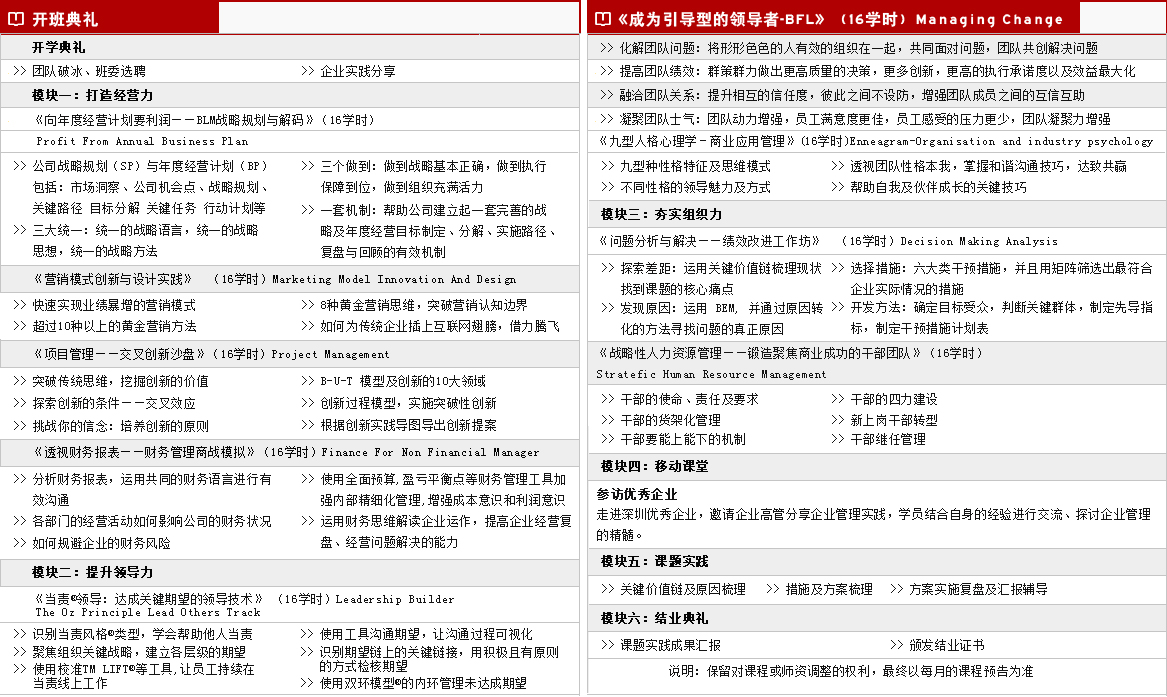Select the line B-U-T 模型及创新的10大领域

tap(403, 381)
